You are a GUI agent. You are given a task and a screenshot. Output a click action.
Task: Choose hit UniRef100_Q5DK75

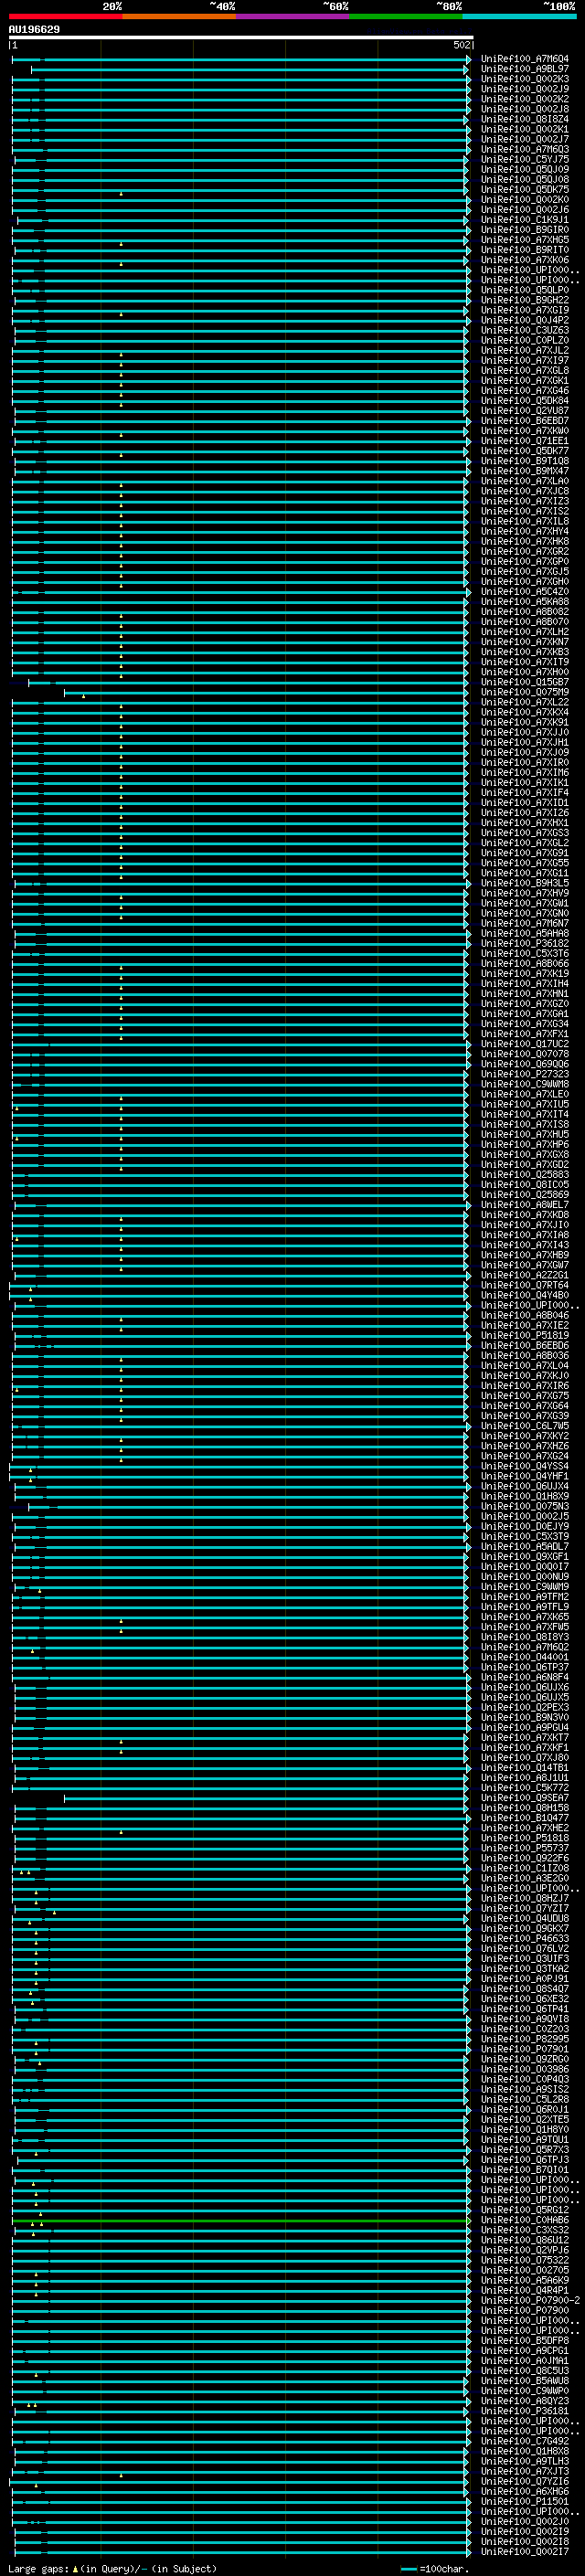click(x=524, y=190)
